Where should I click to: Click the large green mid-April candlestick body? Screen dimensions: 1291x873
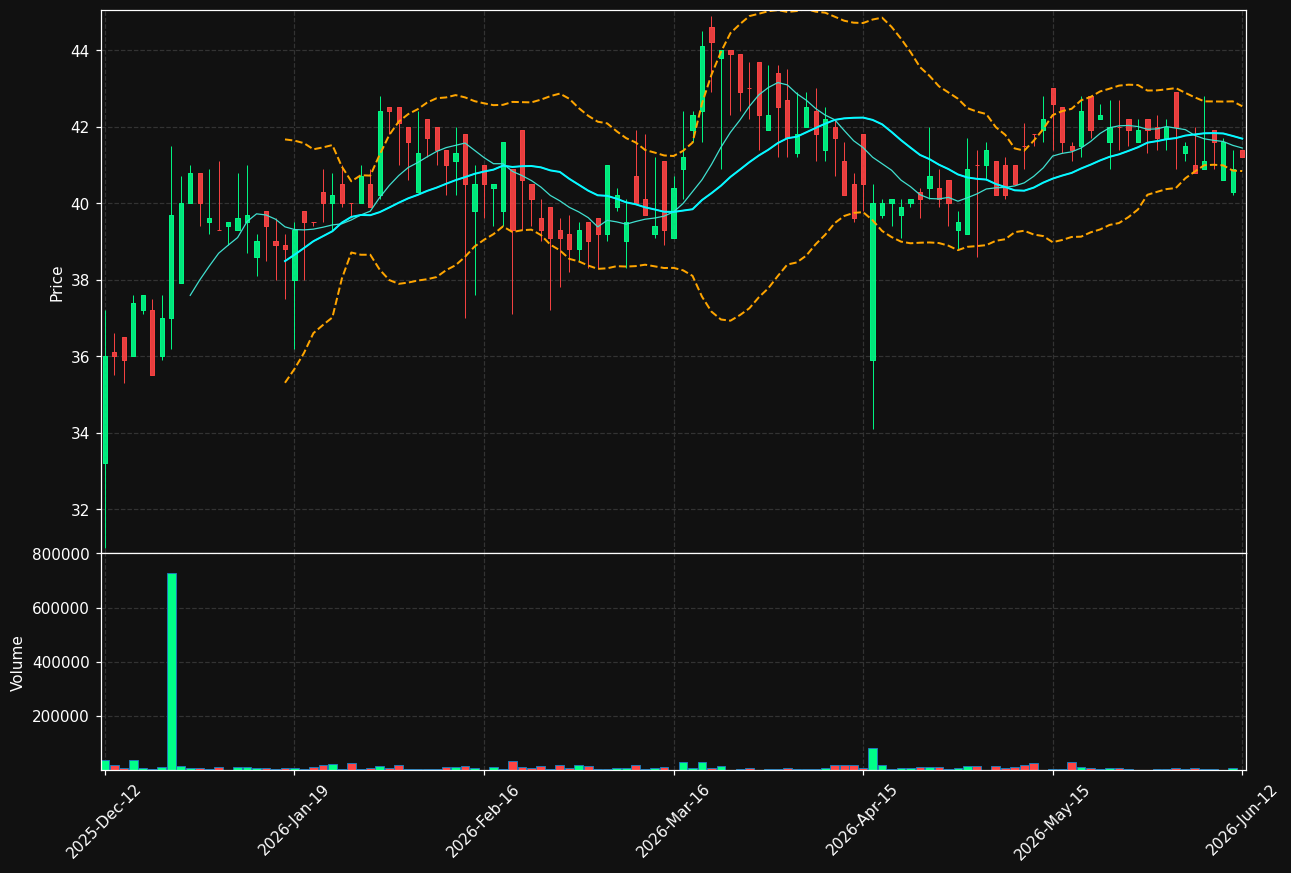[873, 282]
